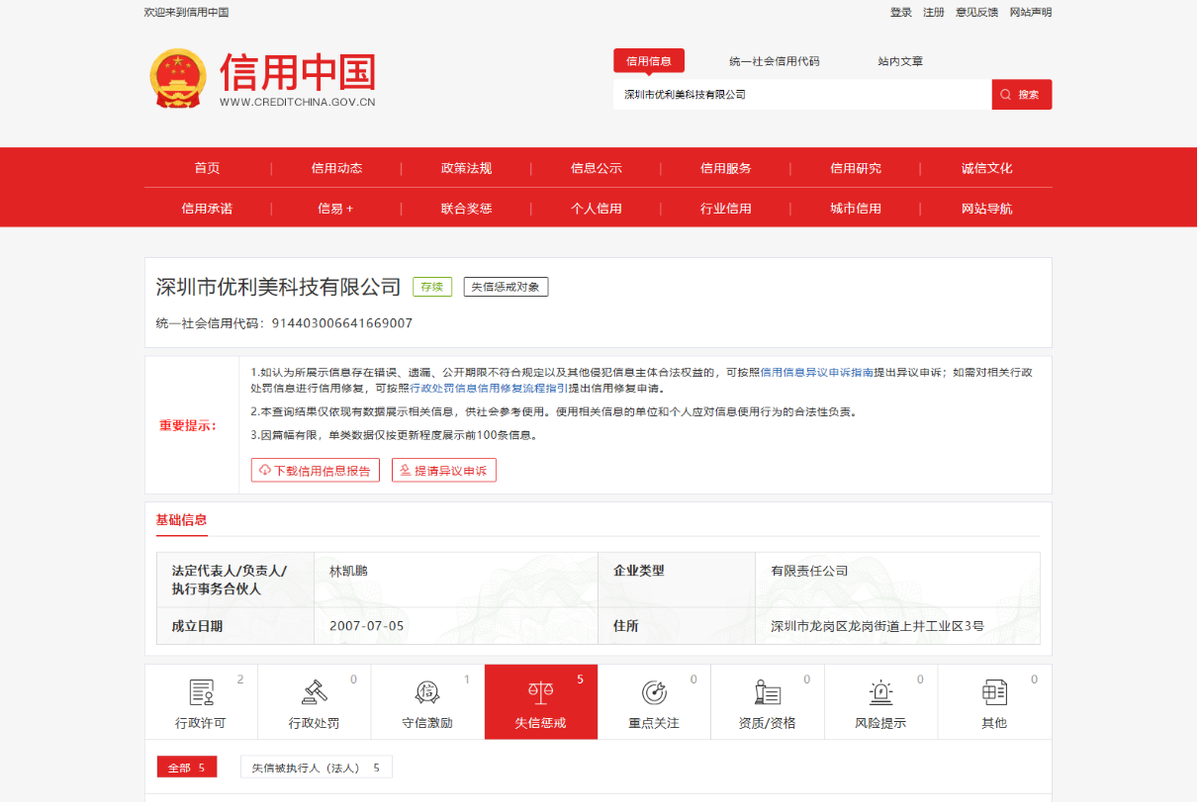1200x802 pixels.
Task: Click inside the company search input field
Action: (x=800, y=93)
